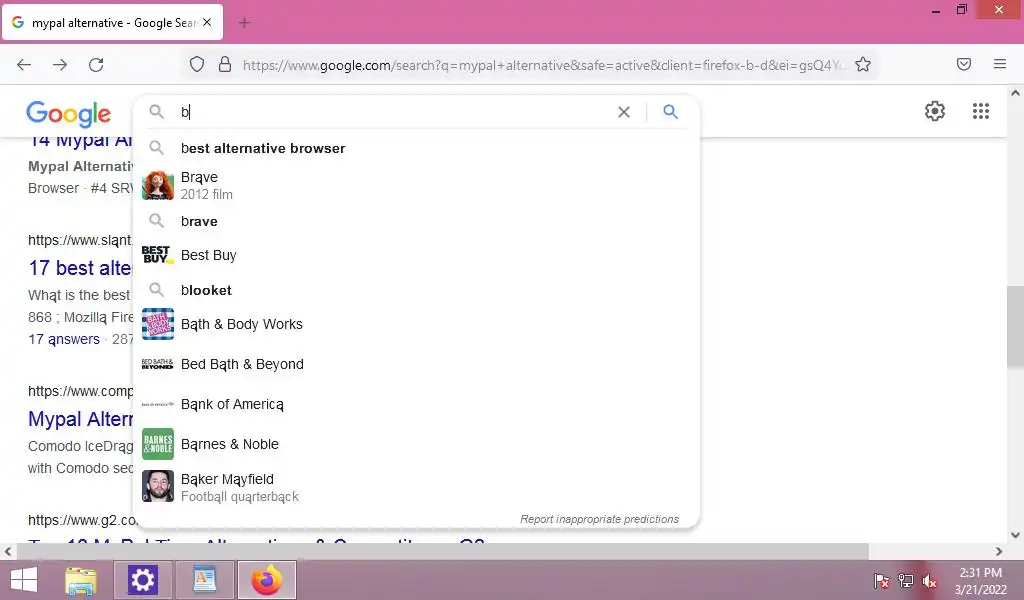The width and height of the screenshot is (1024, 600).
Task: Close the mypal alternative tab
Action: [207, 22]
